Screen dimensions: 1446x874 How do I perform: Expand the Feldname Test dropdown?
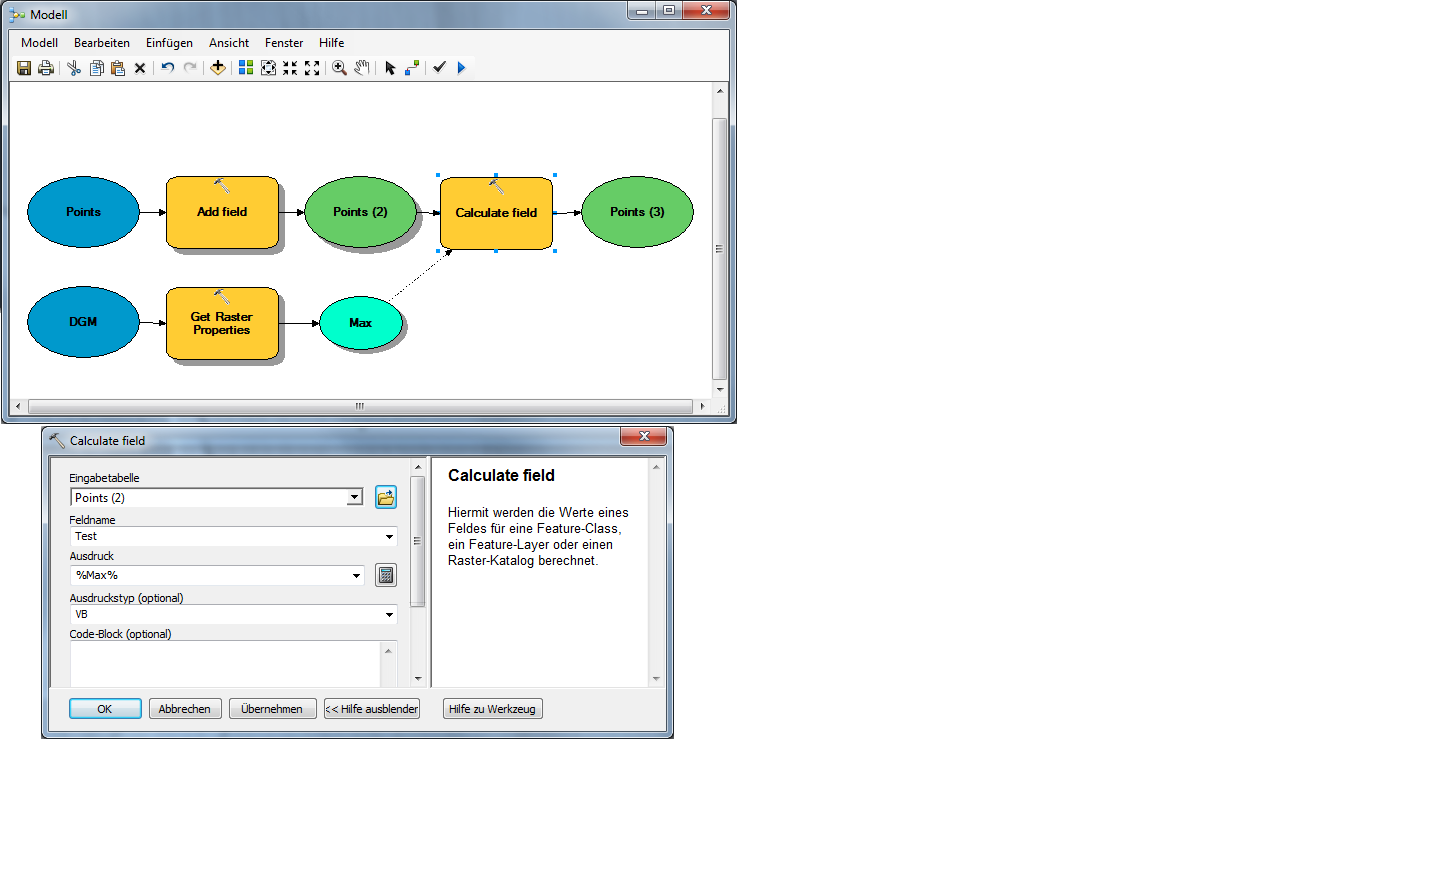tap(389, 537)
